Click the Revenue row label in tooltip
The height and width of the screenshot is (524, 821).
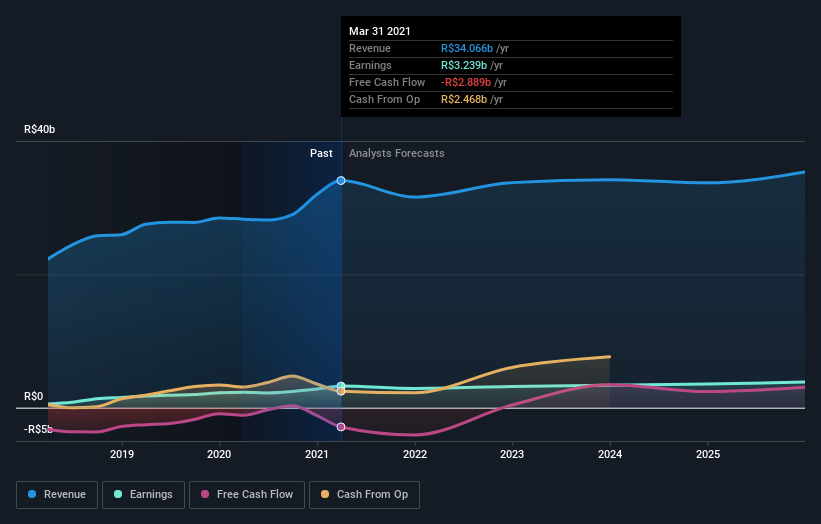point(370,48)
